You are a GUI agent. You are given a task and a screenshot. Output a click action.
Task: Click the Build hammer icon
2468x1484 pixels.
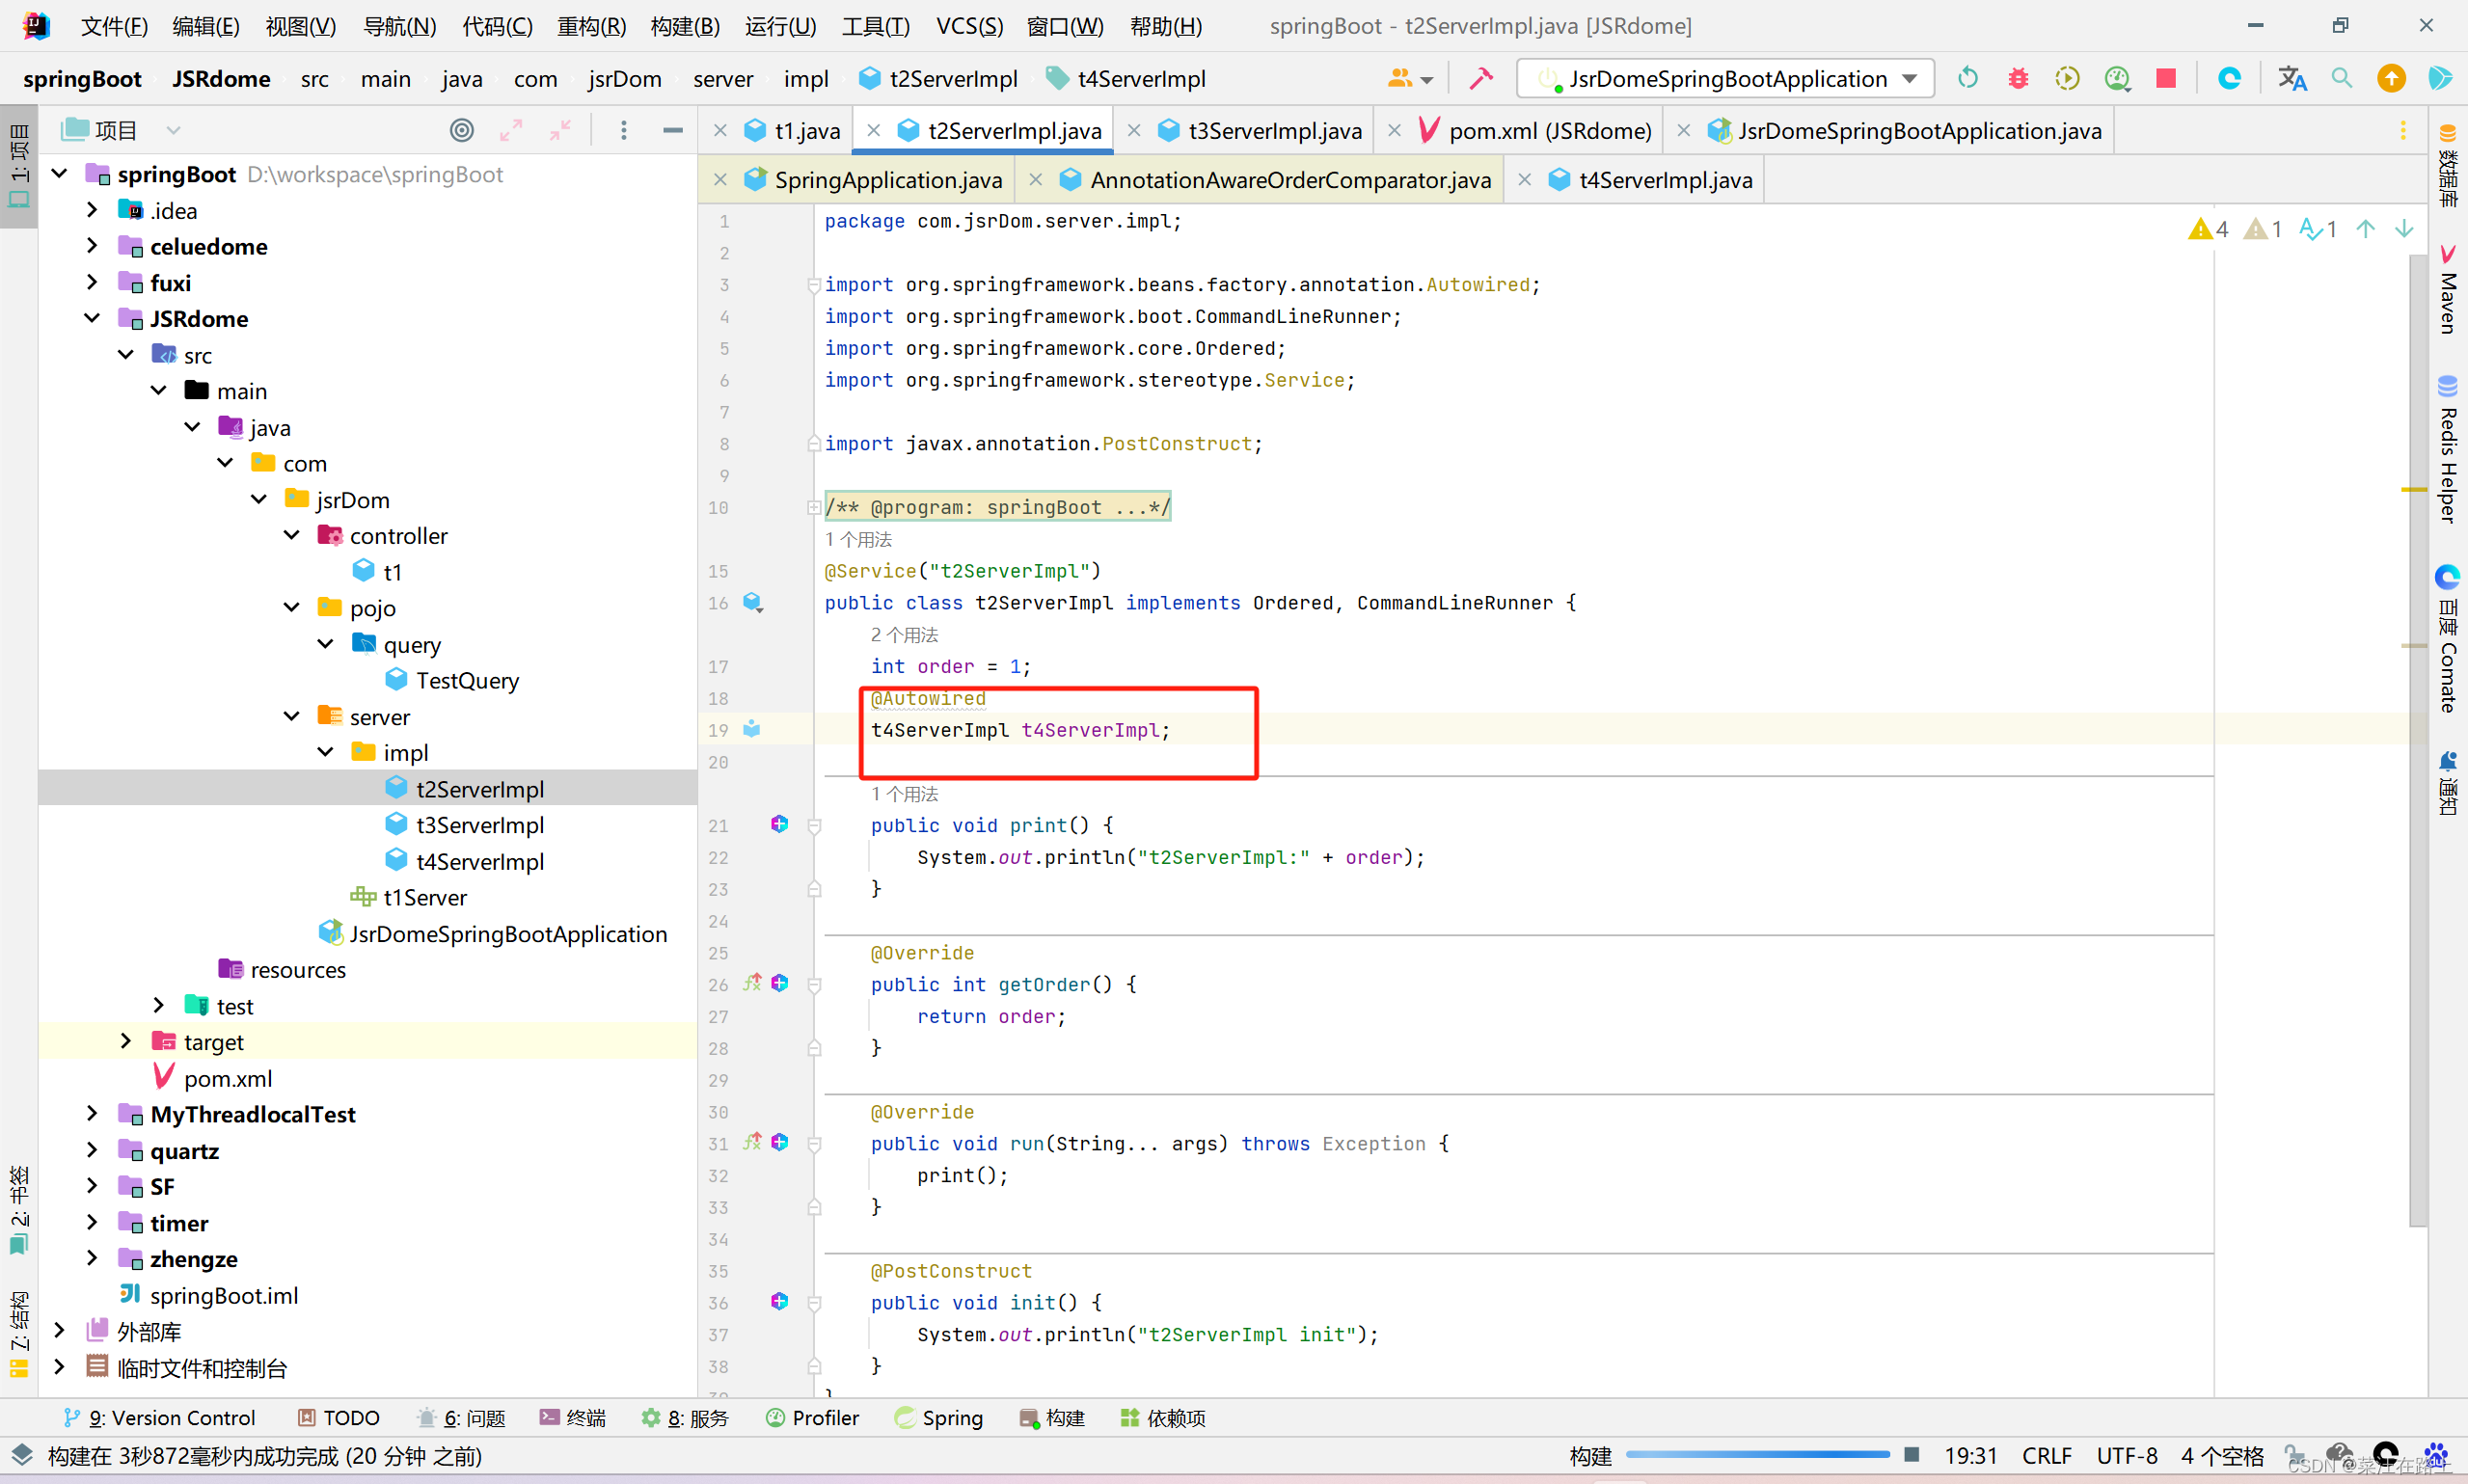pyautogui.click(x=1481, y=78)
